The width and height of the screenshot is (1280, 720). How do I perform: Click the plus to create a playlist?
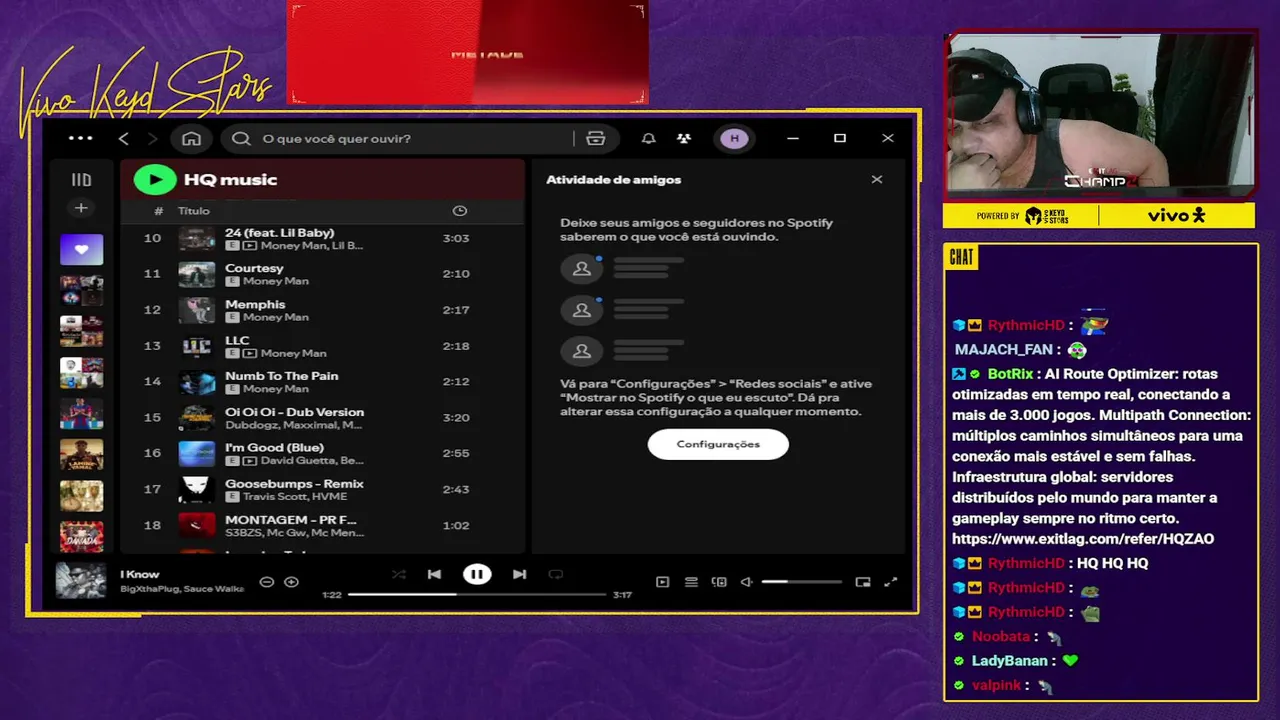tap(81, 208)
